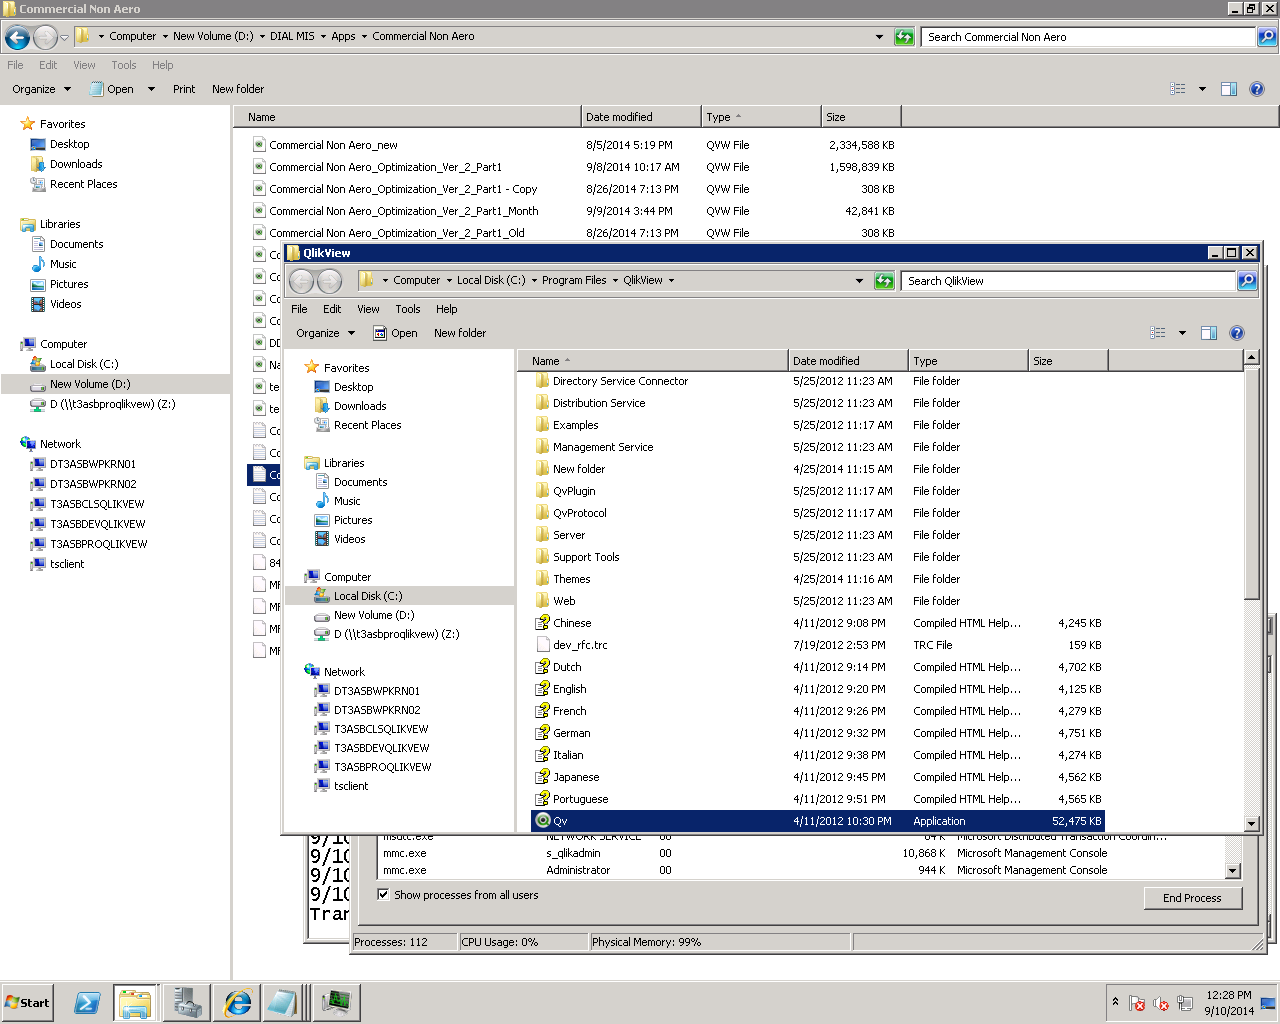Click the Internet Explorer taskbar icon

pos(237,1002)
